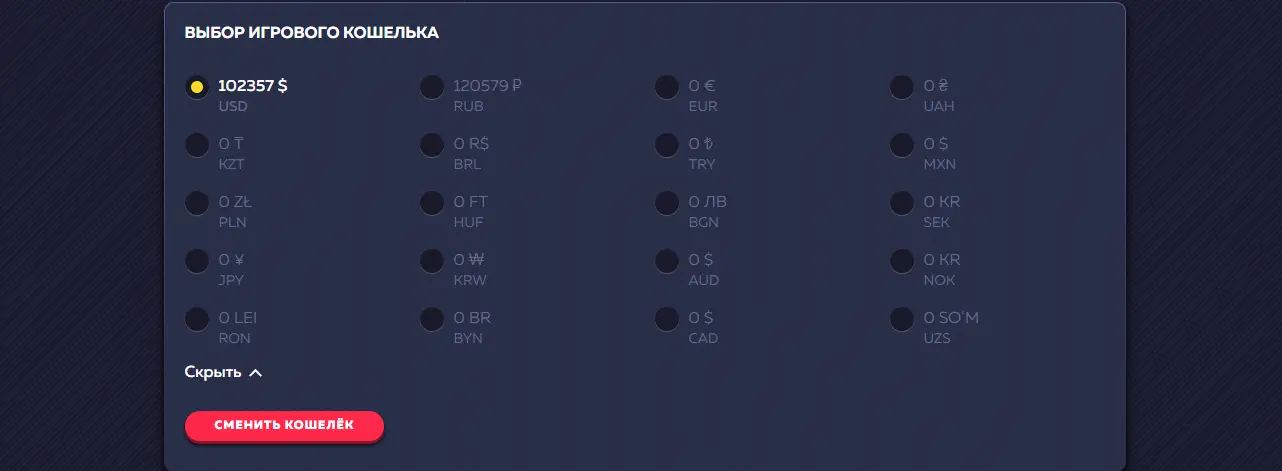Pick the BRL wallet radio button
The image size is (1282, 471).
[432, 145]
